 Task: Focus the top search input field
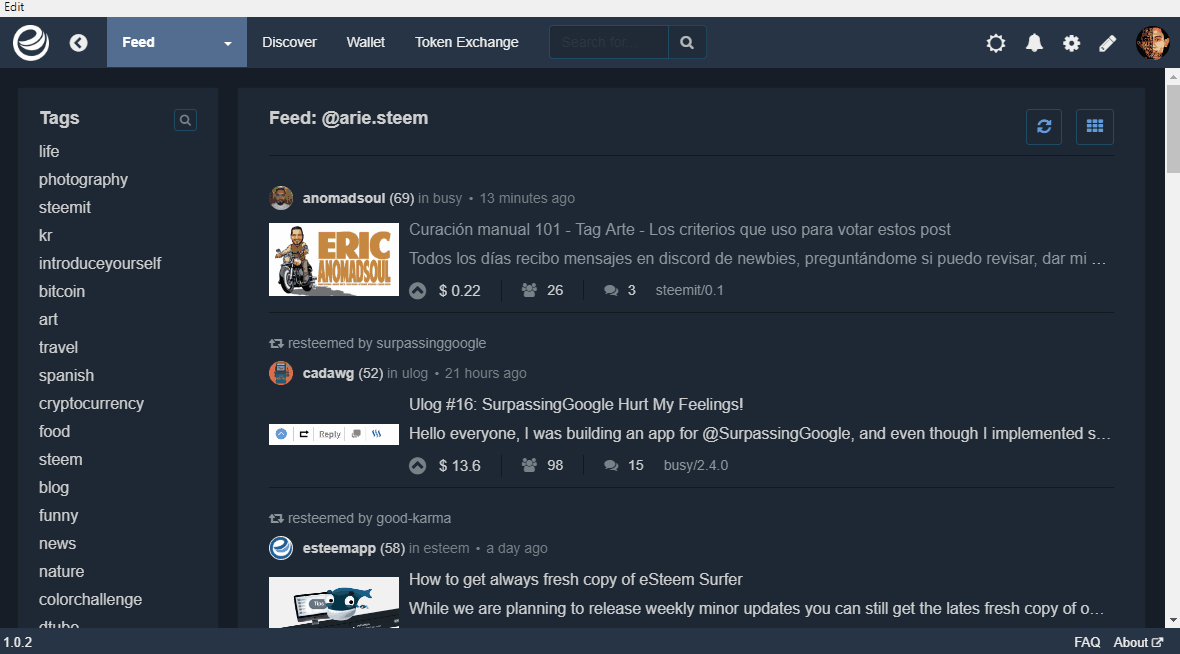click(x=609, y=42)
